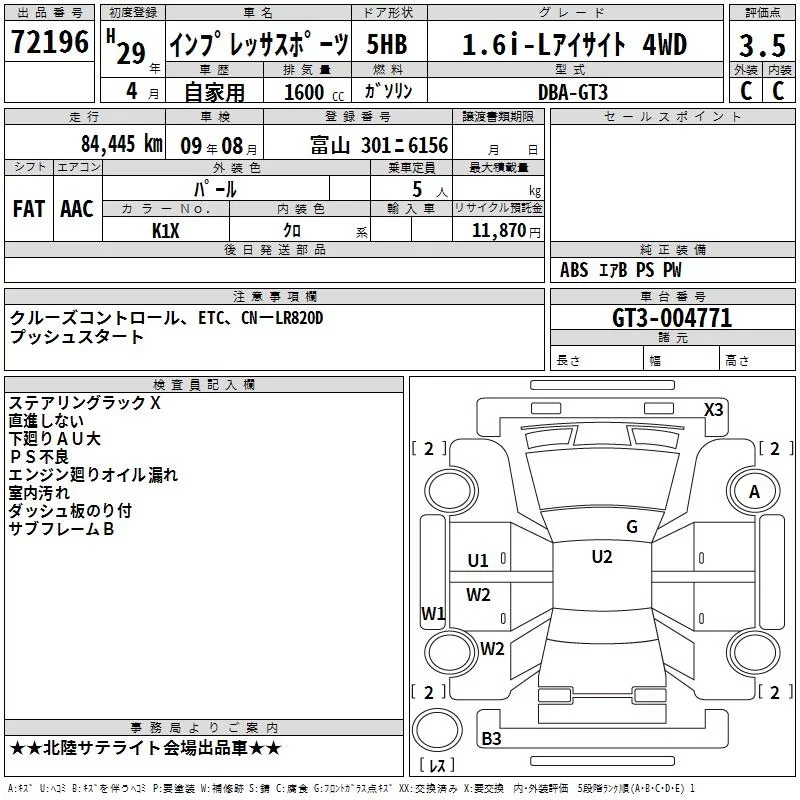This screenshot has width=800, height=800.
Task: Click the chassis number GT3-004771
Action: [x=672, y=318]
